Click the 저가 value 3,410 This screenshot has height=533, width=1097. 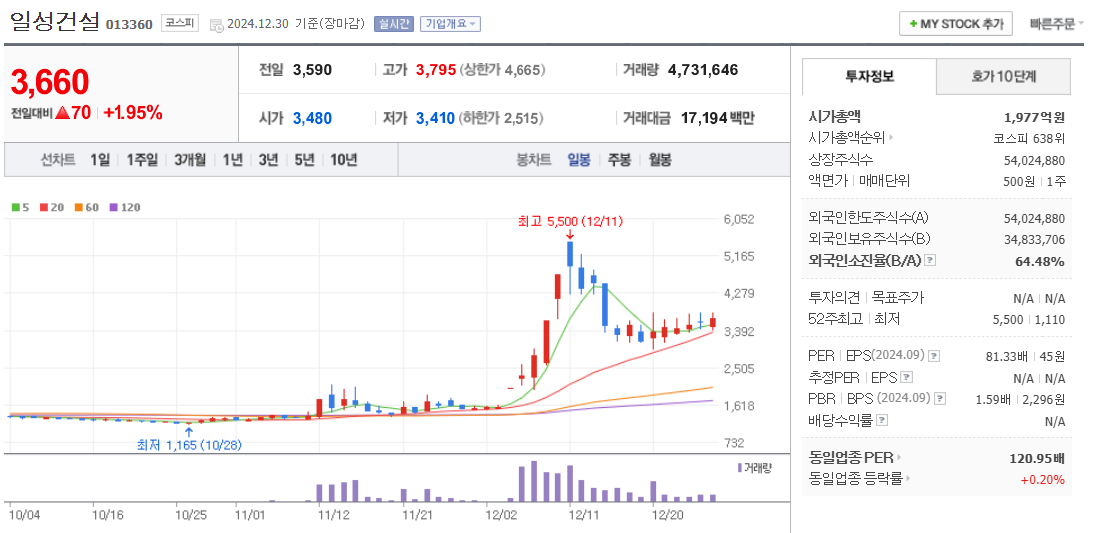(435, 118)
